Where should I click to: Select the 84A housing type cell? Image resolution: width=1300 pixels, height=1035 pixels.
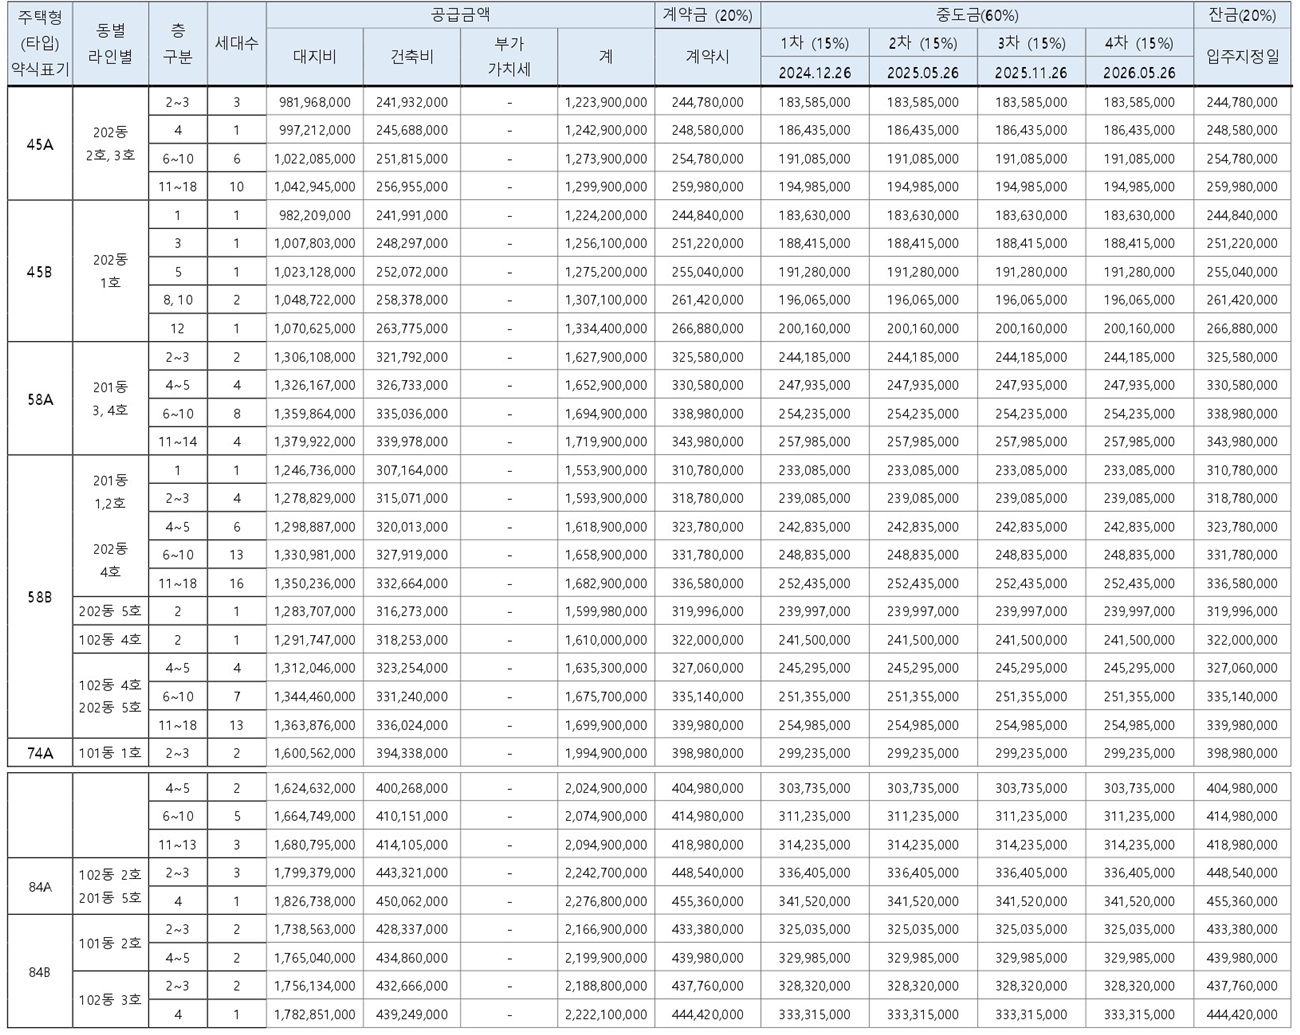[x=40, y=886]
